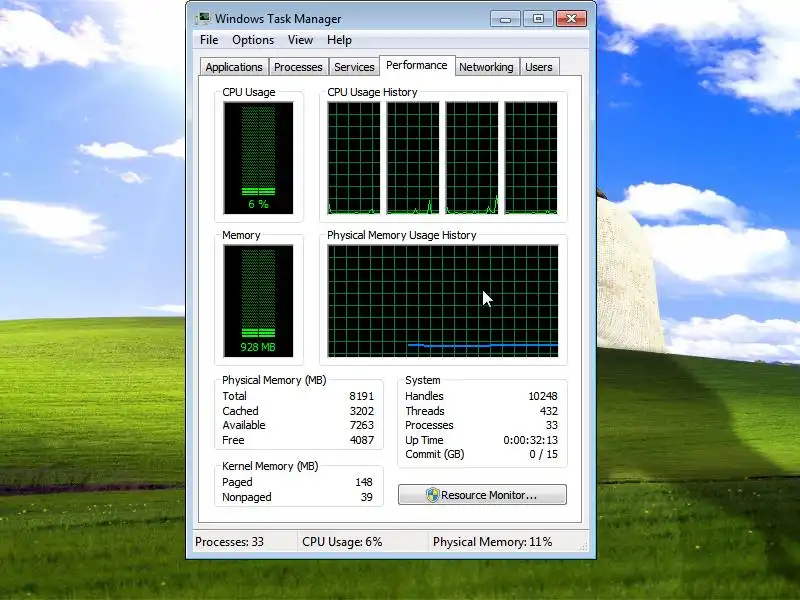Click the Total physical memory value 8191
This screenshot has height=600, width=800.
pyautogui.click(x=362, y=396)
